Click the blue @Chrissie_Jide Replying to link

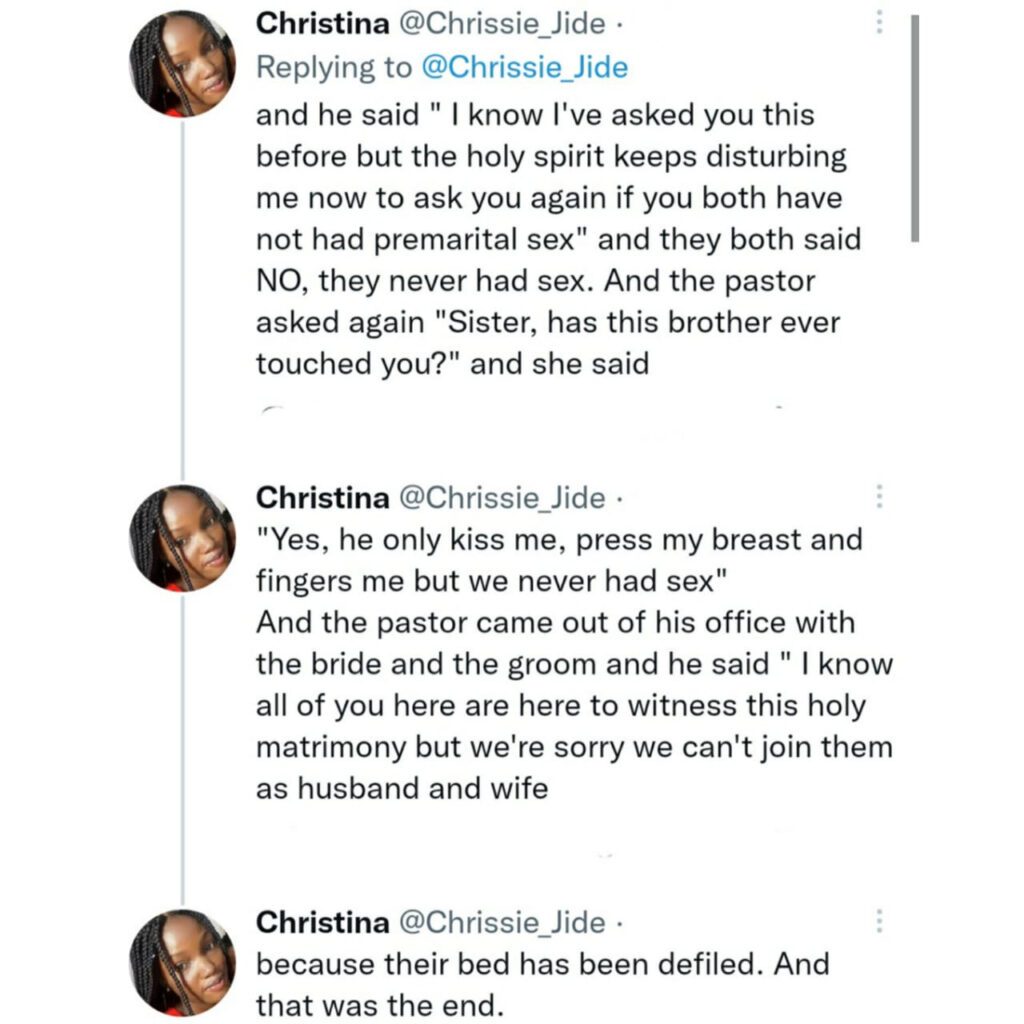[x=528, y=68]
